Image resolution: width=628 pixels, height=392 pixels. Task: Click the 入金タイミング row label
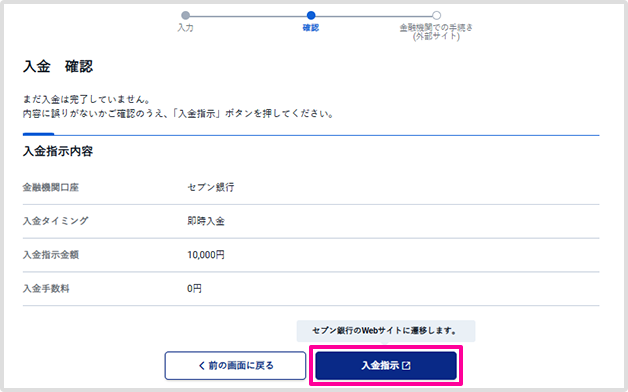click(55, 221)
